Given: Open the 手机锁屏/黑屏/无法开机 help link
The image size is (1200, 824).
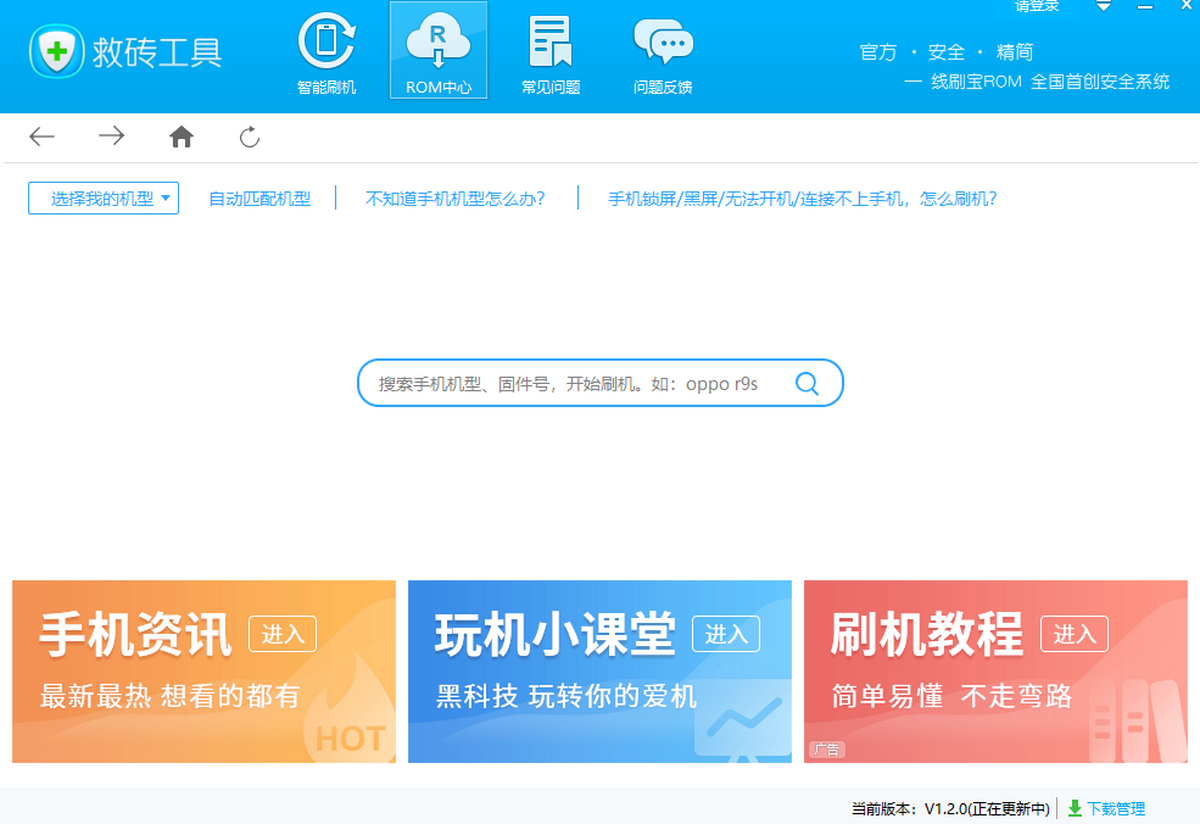Looking at the screenshot, I should pos(803,198).
